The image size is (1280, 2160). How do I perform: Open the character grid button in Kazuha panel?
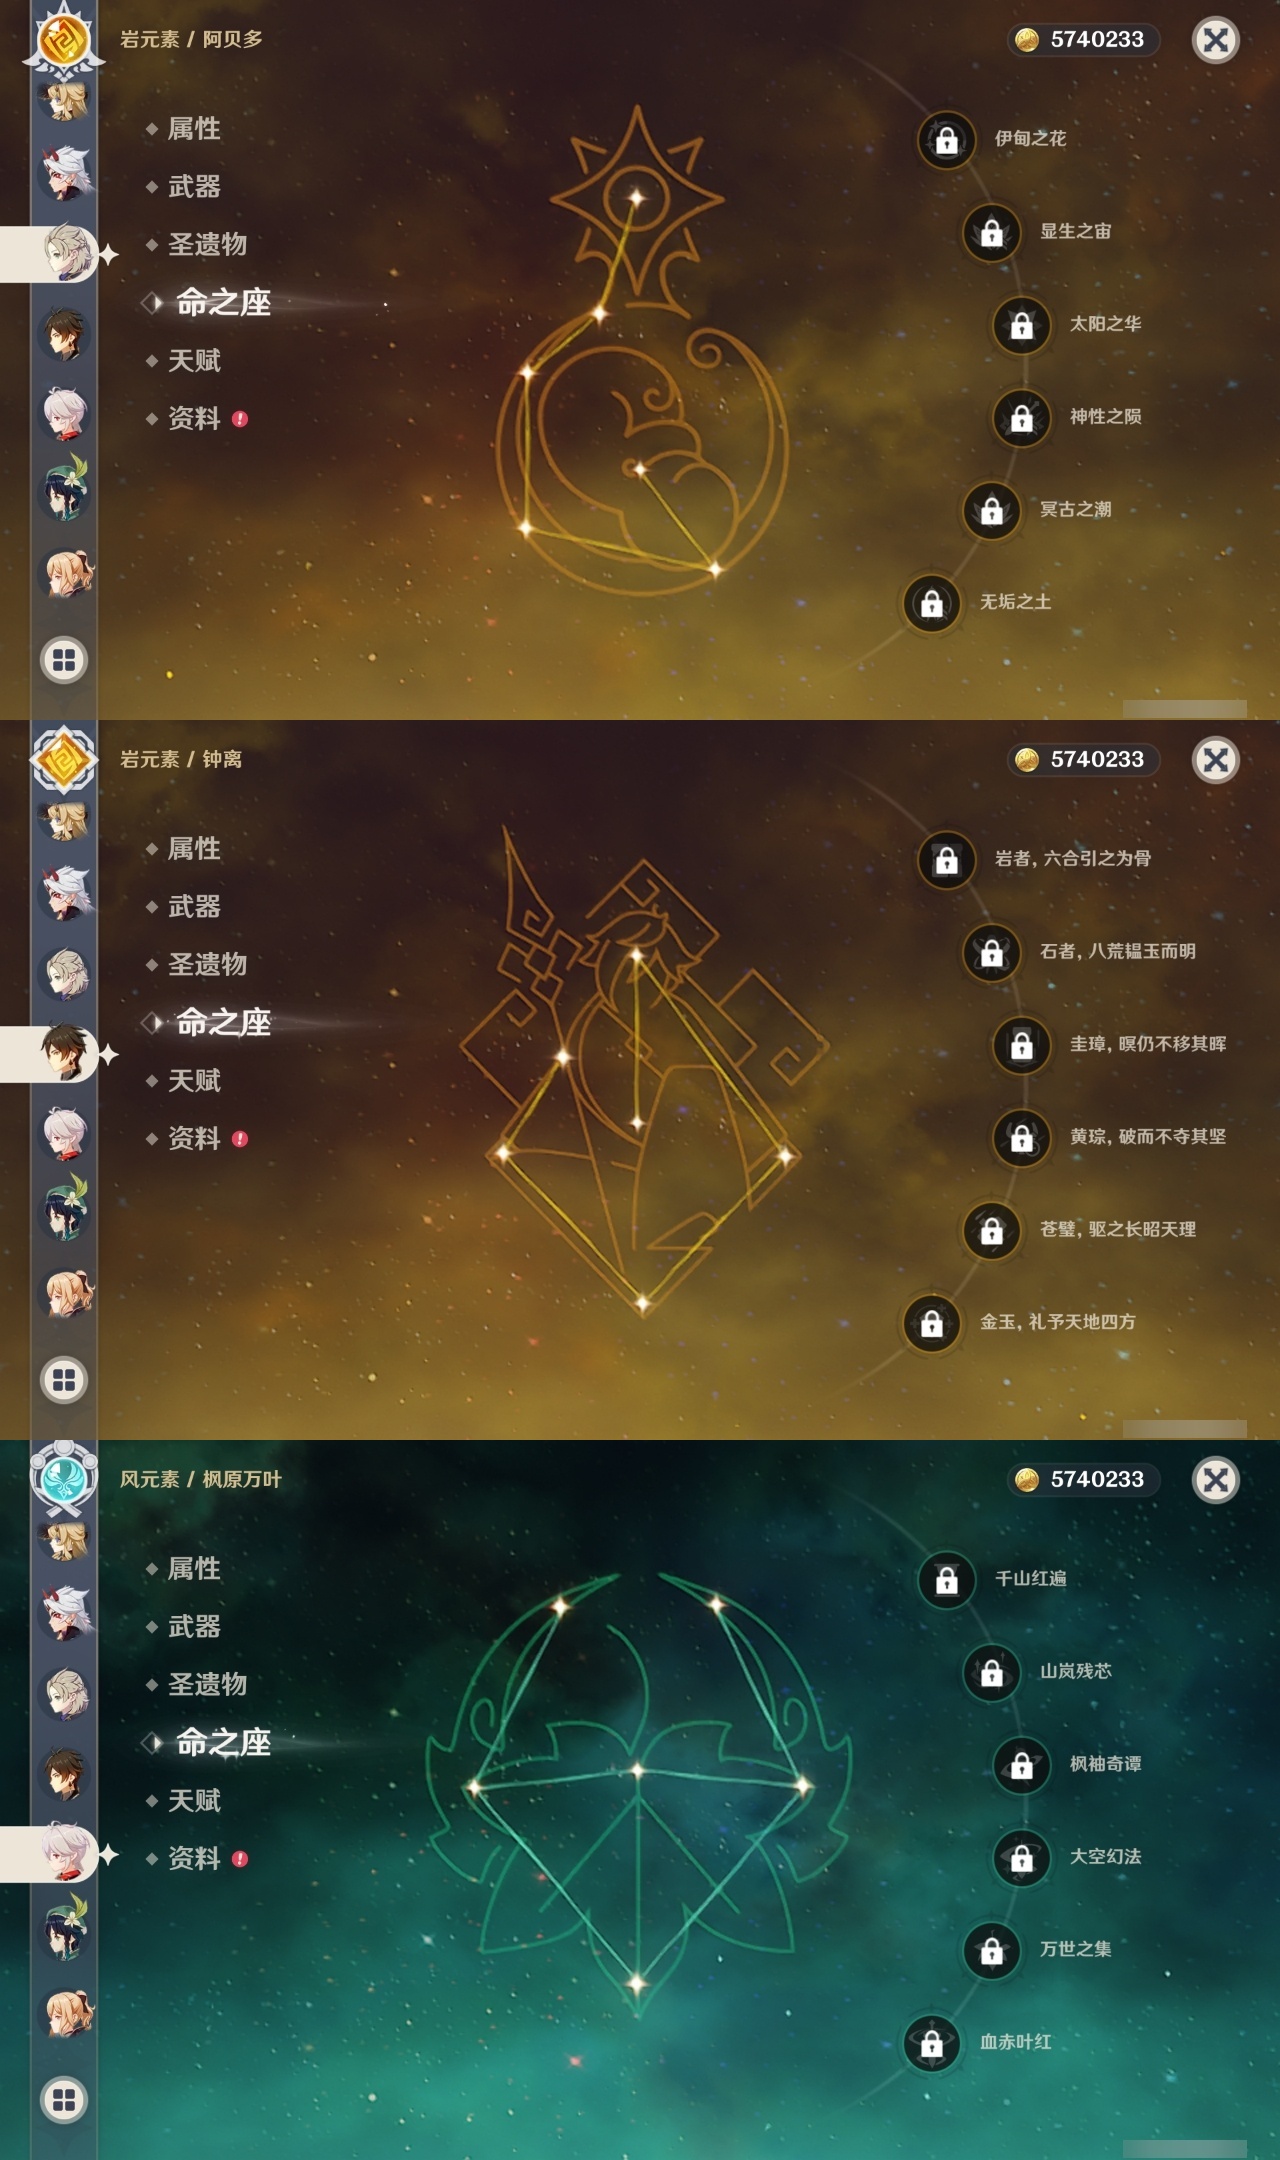[64, 2100]
